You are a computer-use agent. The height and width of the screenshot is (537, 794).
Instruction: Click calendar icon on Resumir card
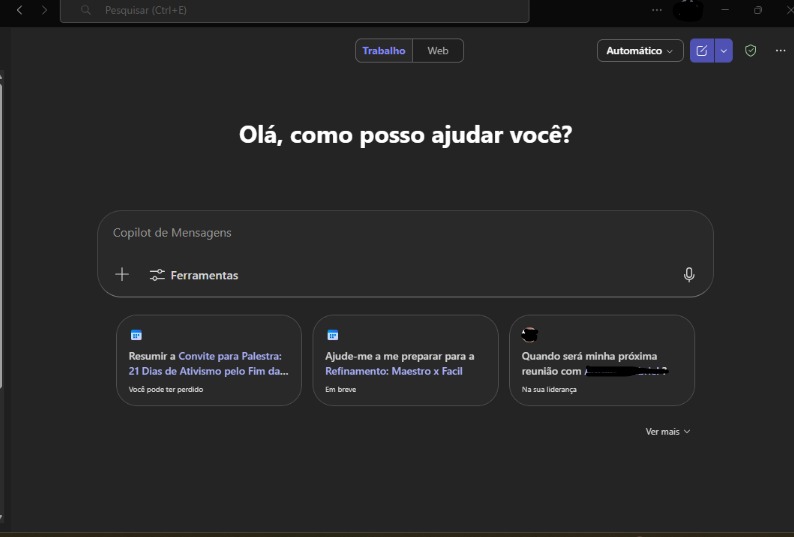[136, 335]
